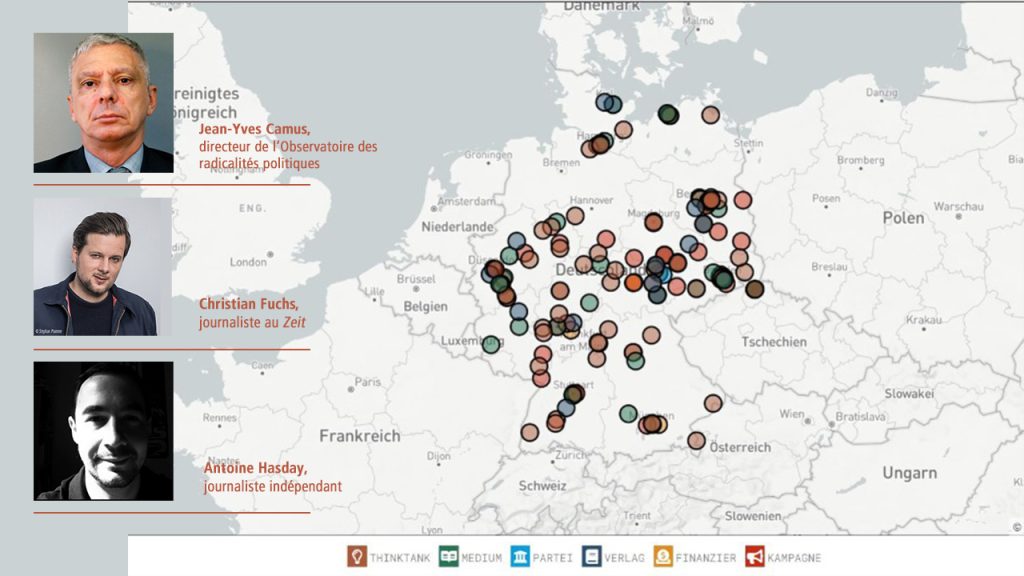Open Christian Fuchs portrait photo
This screenshot has height=576, width=1024.
click(x=103, y=266)
